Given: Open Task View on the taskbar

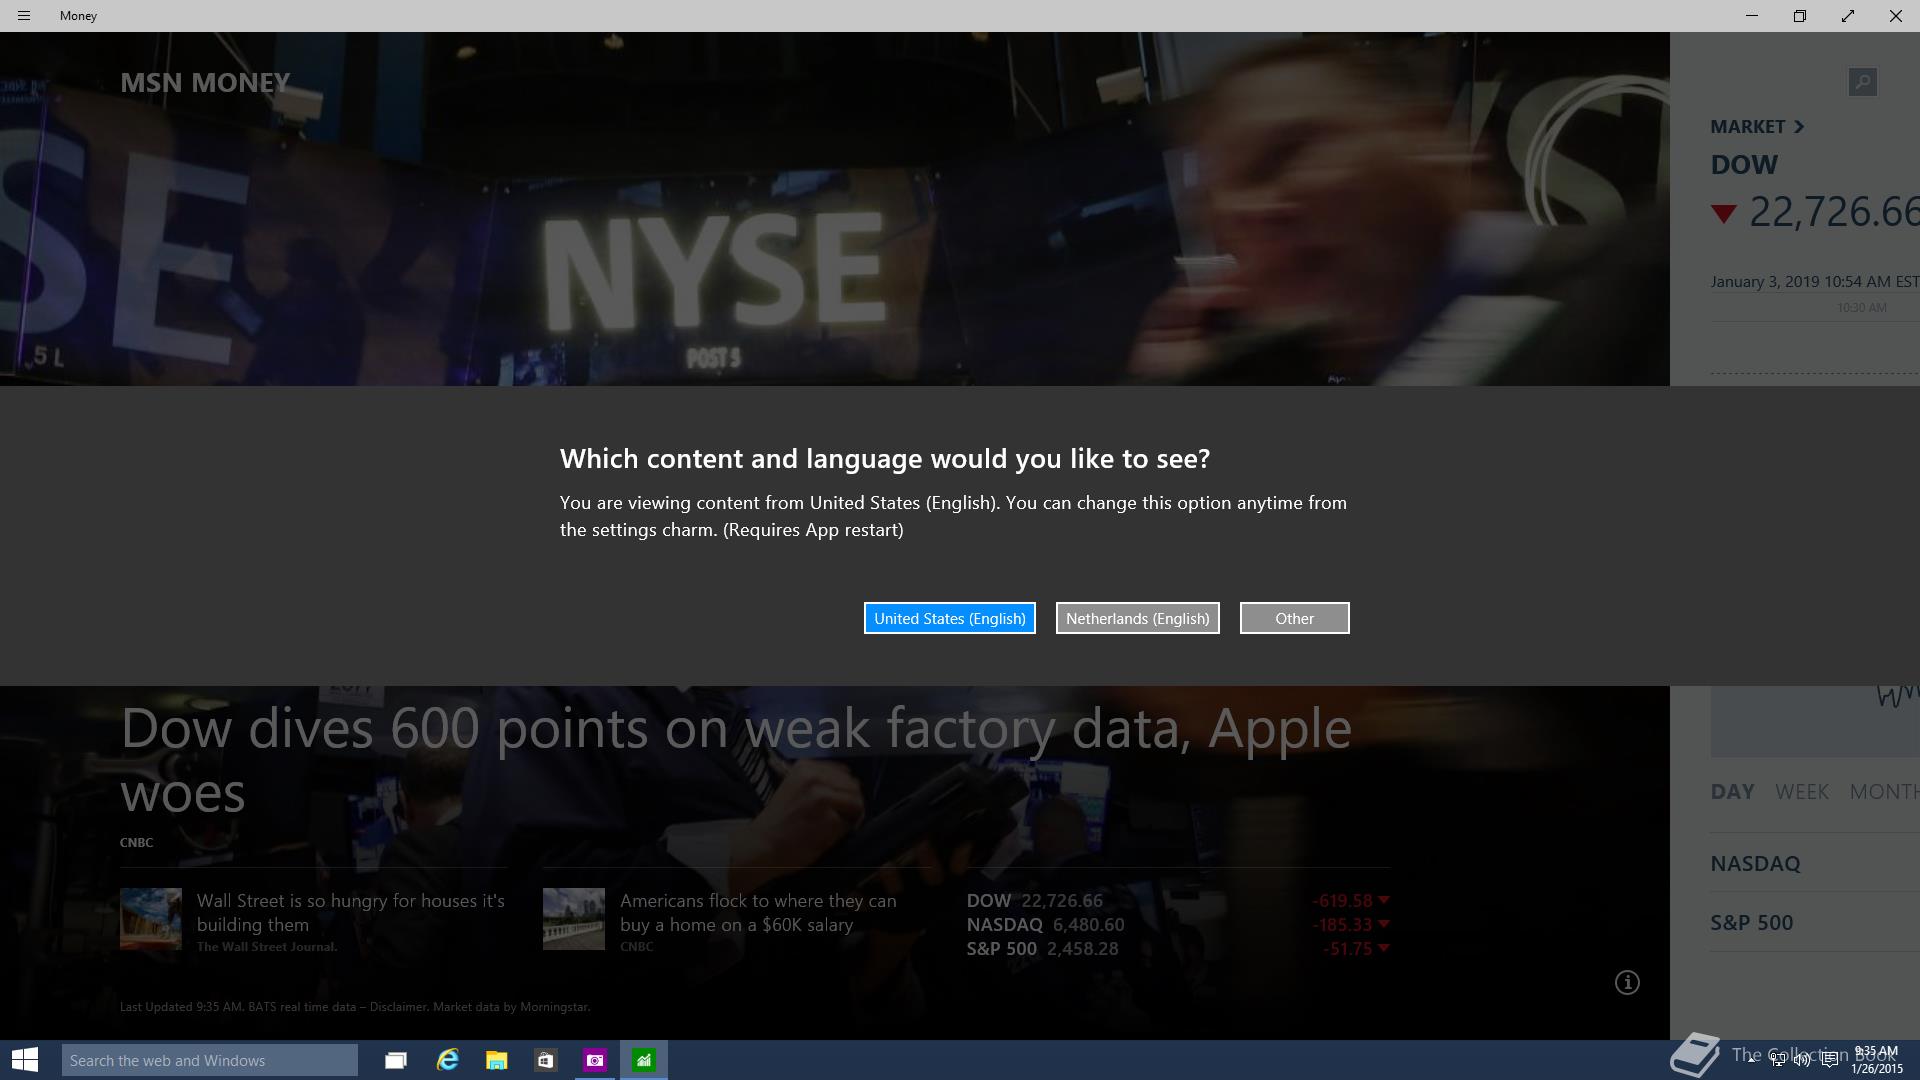Looking at the screenshot, I should tap(396, 1060).
